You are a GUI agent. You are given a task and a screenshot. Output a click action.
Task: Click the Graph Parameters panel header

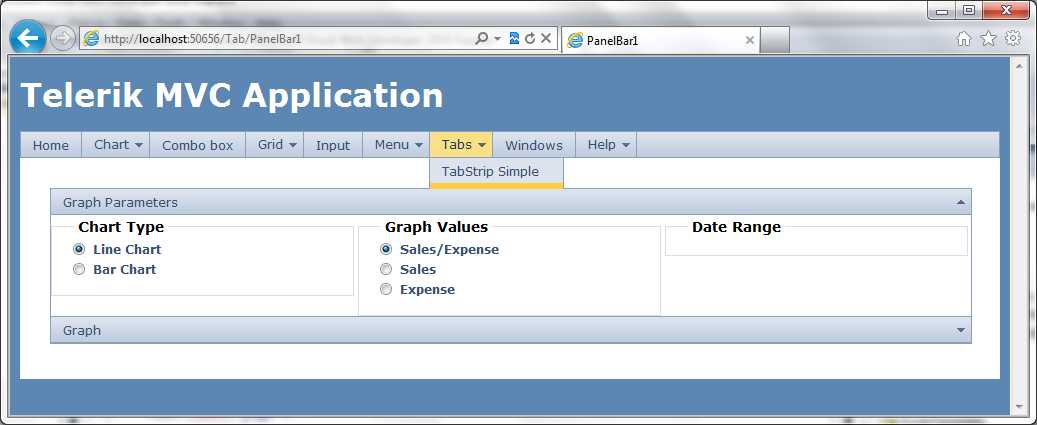[x=511, y=202]
